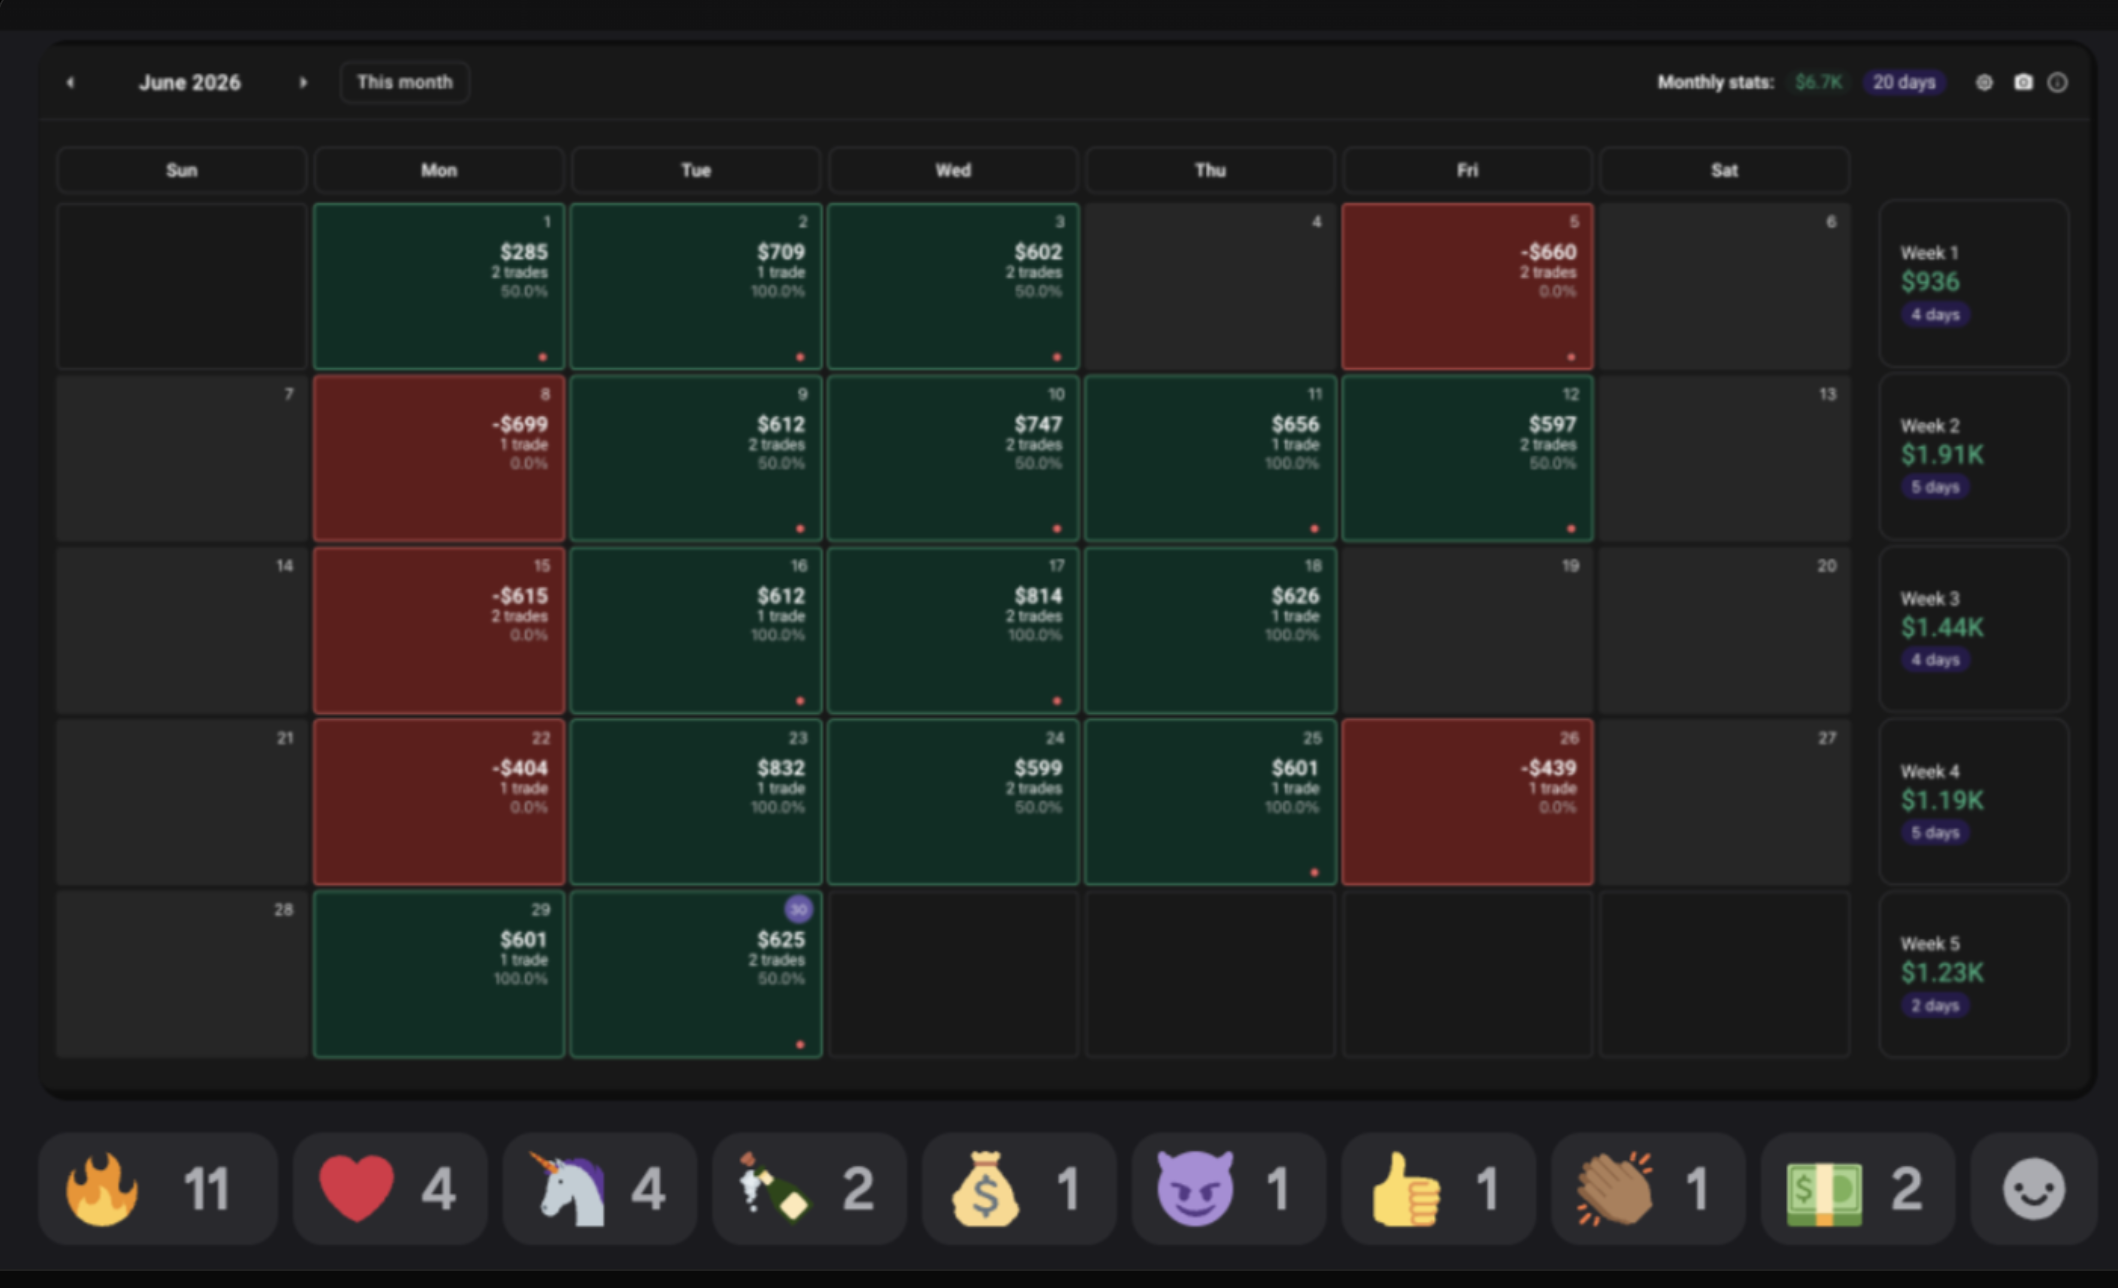Click the Fri column header
Screen dimensions: 2118x1288
pyautogui.click(x=1467, y=170)
